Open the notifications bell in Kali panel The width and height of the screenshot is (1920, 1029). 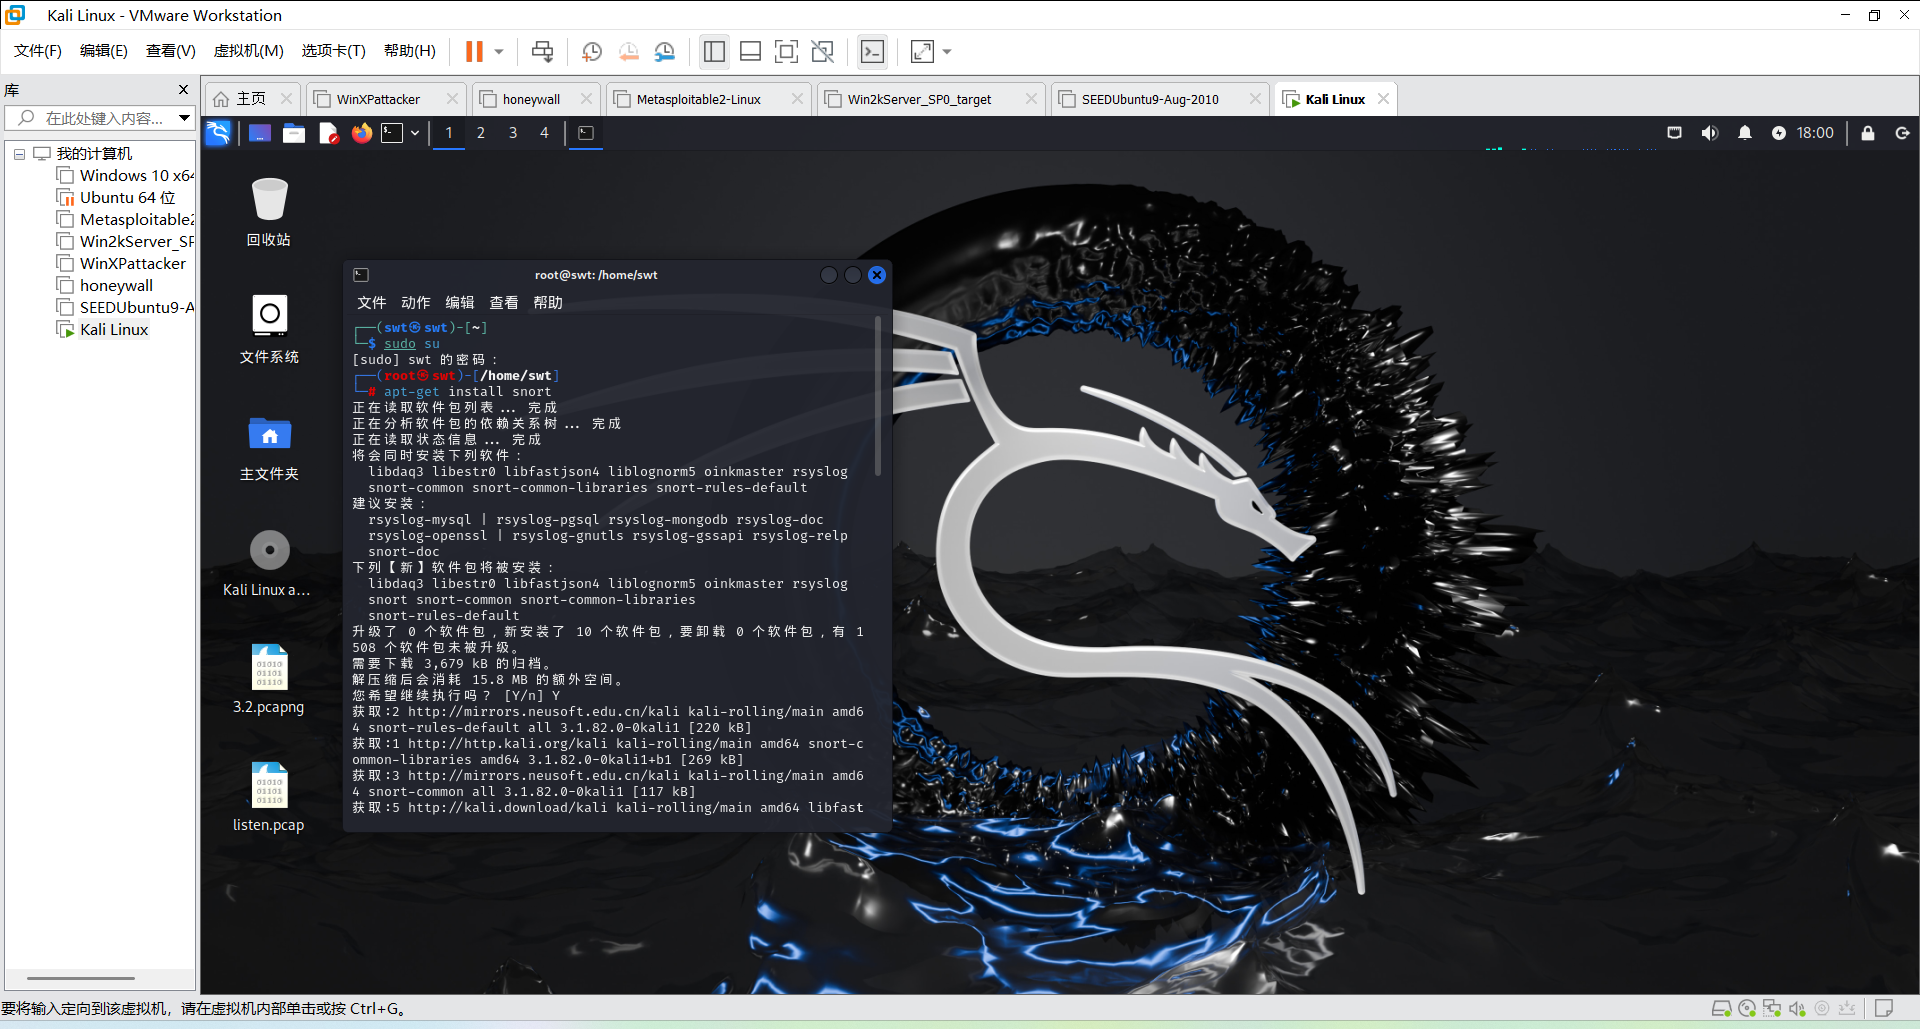[1745, 133]
